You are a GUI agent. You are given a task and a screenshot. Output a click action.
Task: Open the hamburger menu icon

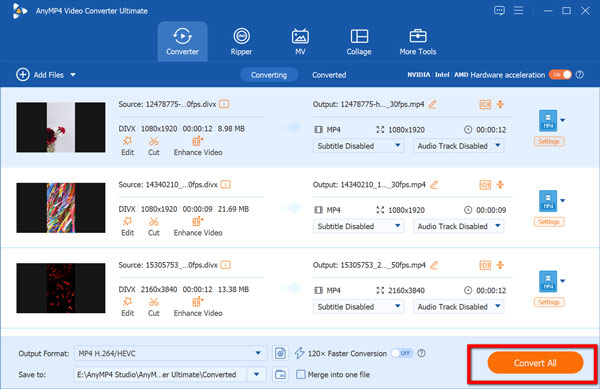(518, 10)
